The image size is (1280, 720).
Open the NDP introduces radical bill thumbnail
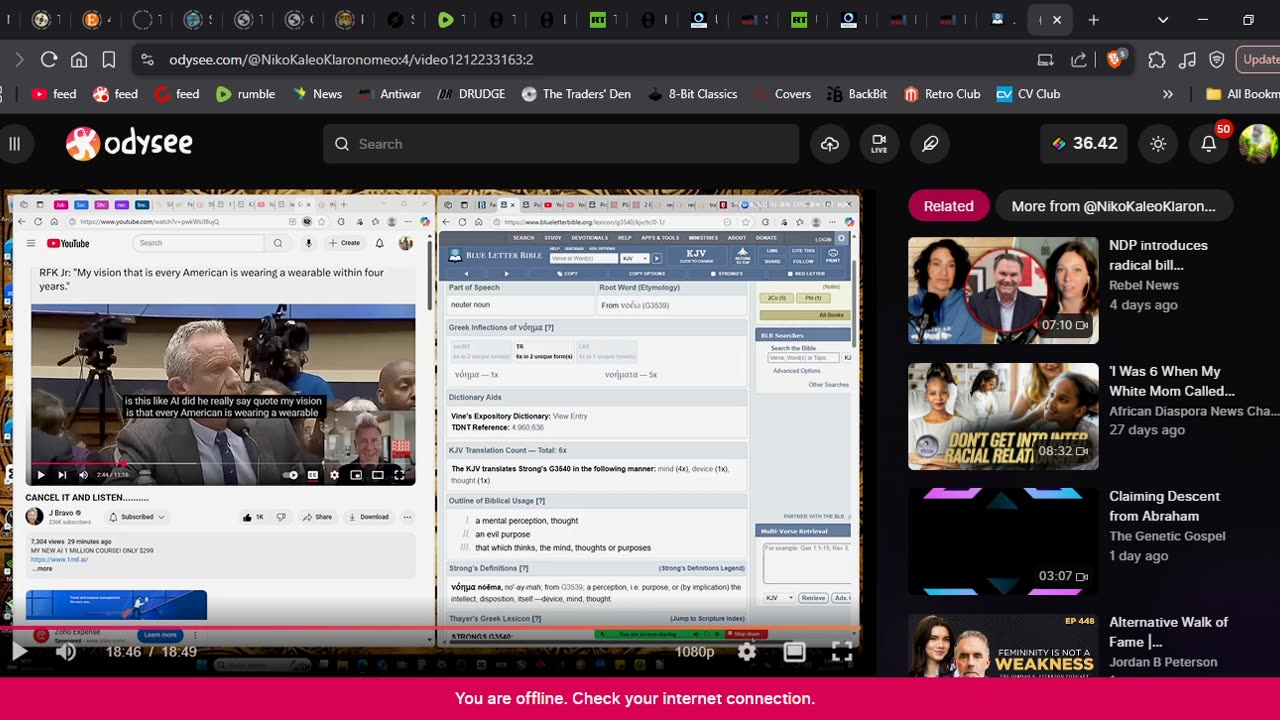click(1003, 290)
